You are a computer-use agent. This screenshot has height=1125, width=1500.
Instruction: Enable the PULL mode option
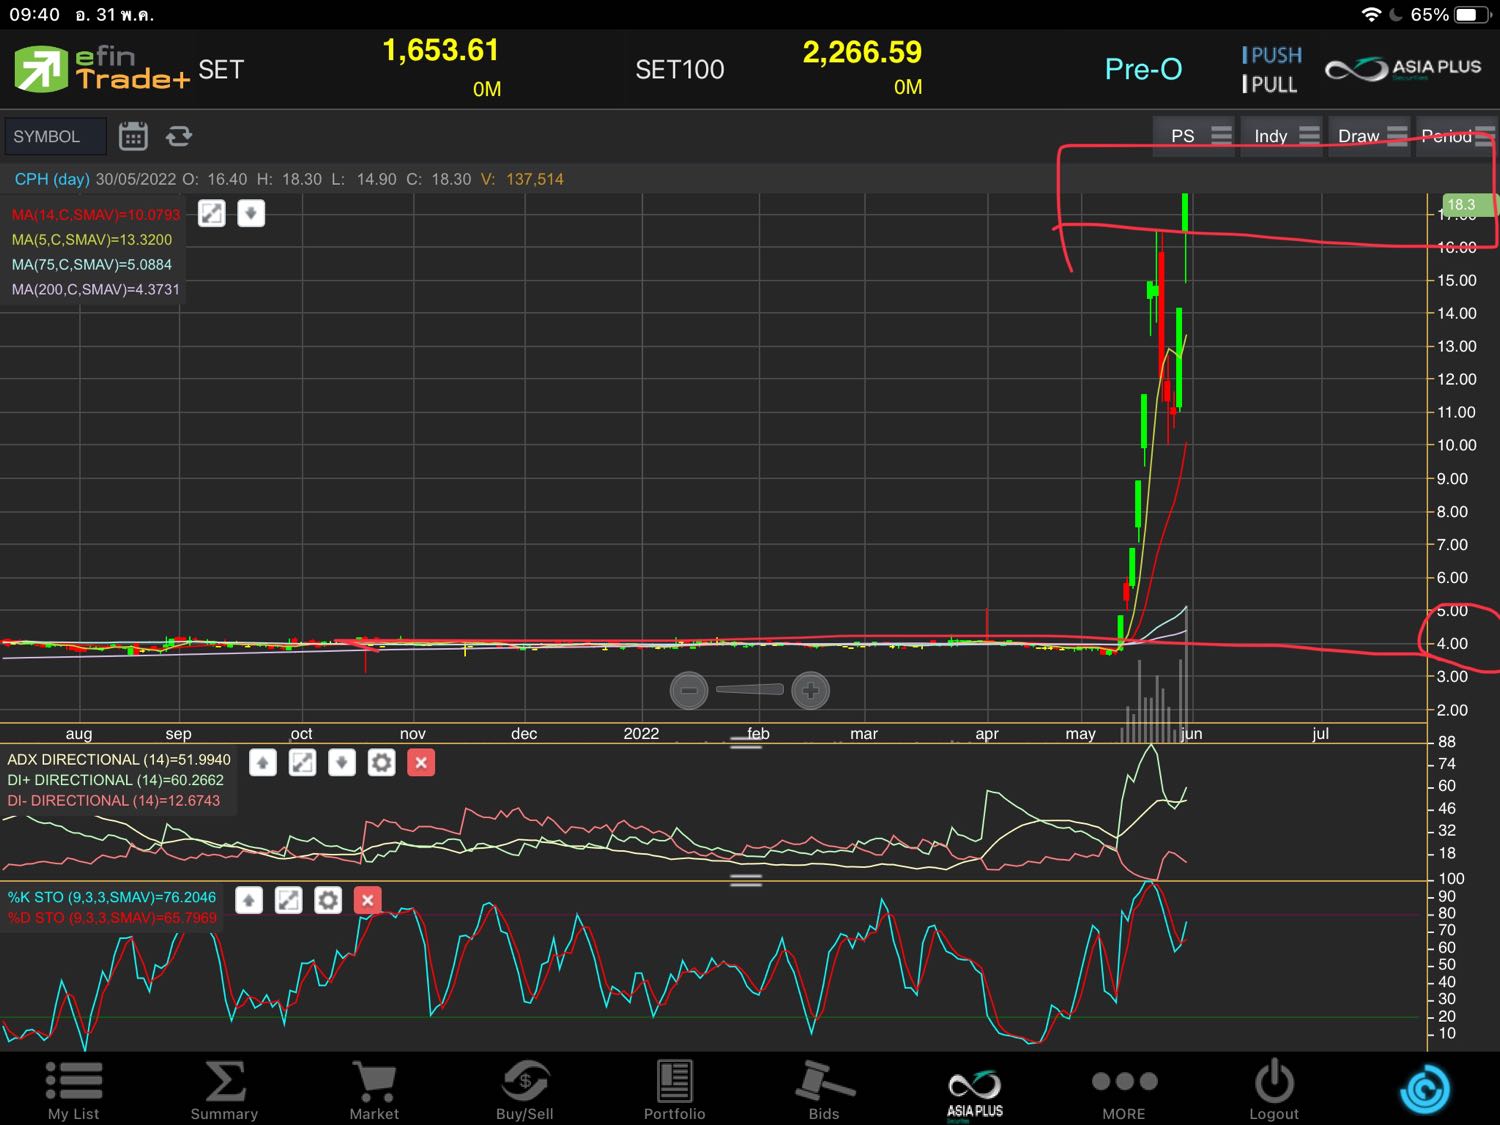(x=1269, y=84)
